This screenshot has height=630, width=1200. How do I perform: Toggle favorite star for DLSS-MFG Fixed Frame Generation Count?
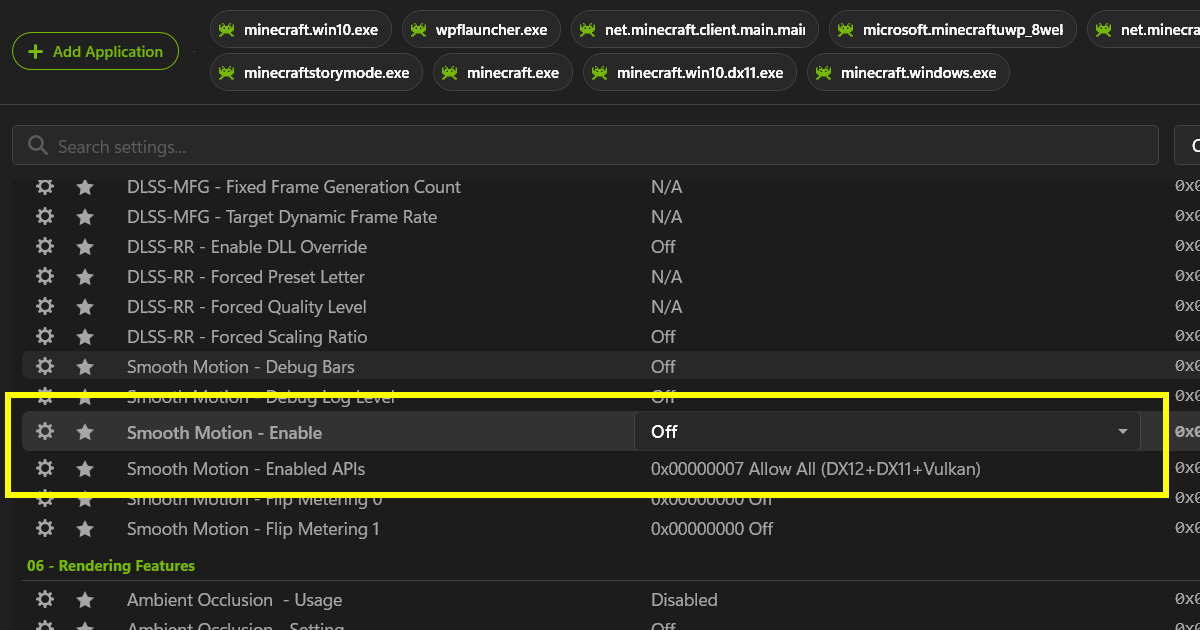point(85,187)
